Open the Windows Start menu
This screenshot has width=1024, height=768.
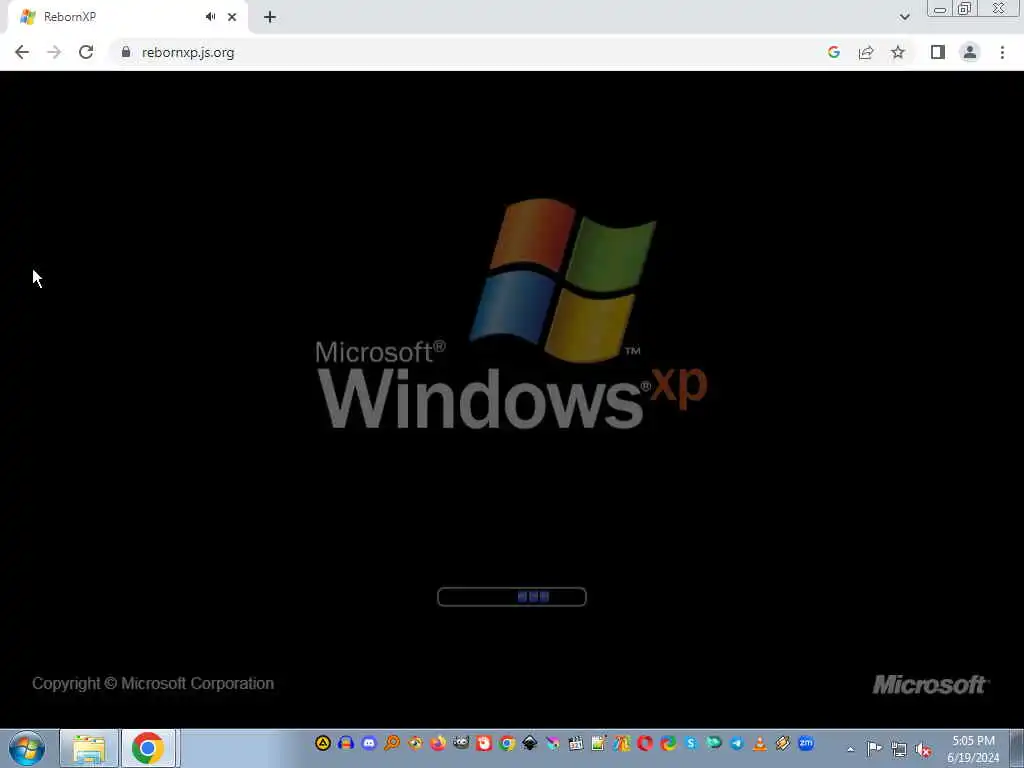(27, 748)
